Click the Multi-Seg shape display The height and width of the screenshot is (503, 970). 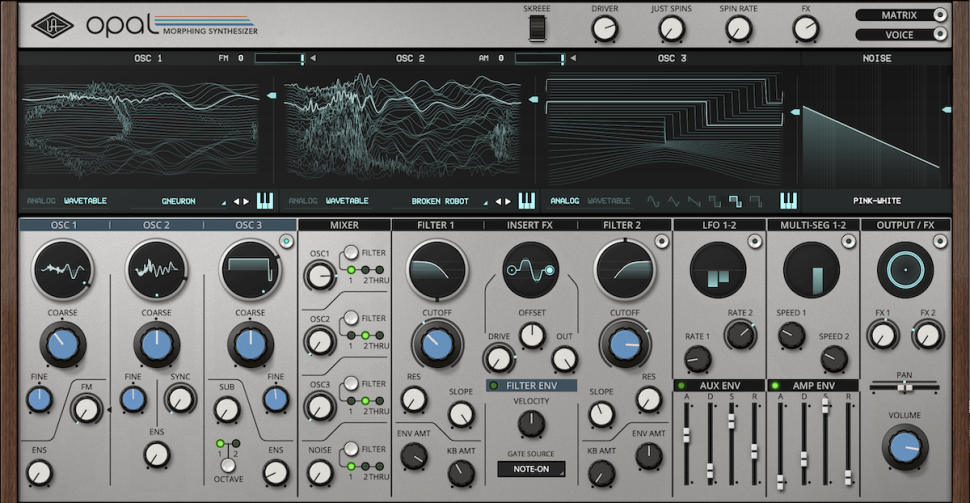pos(812,270)
